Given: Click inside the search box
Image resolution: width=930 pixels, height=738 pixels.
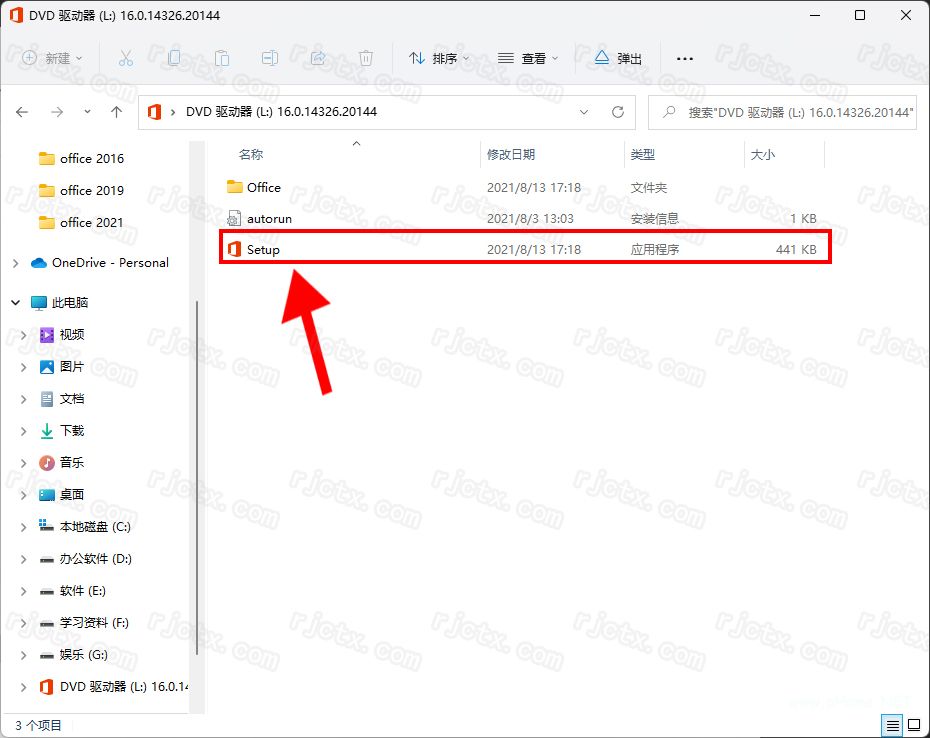Looking at the screenshot, I should tap(790, 112).
